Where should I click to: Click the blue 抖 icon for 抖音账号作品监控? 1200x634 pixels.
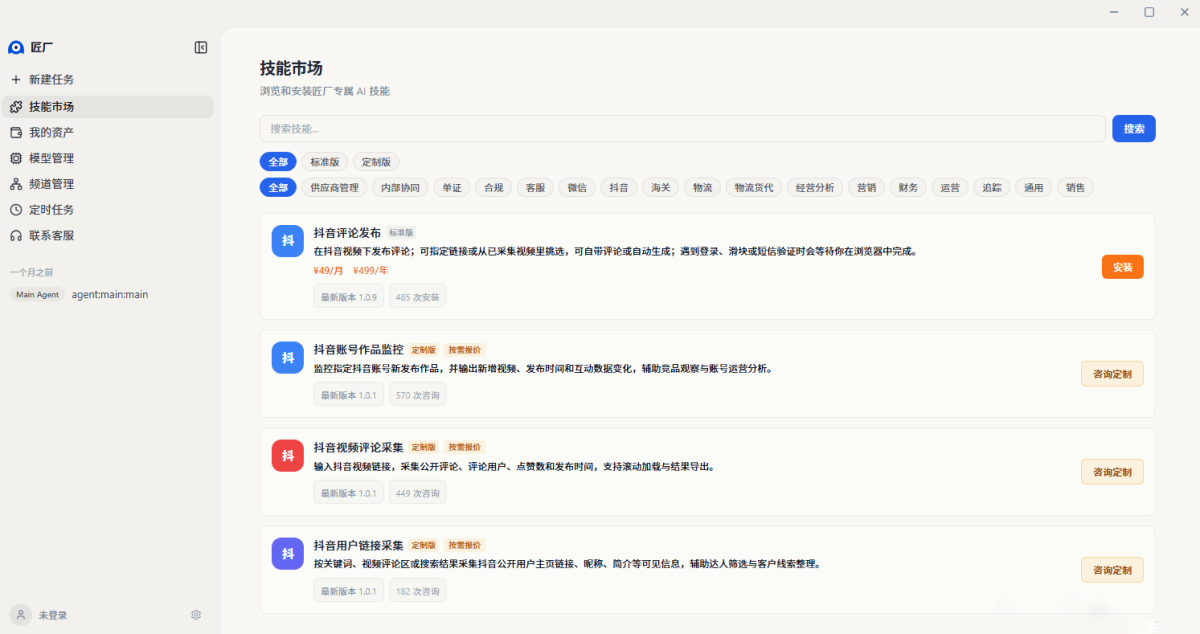pyautogui.click(x=288, y=358)
